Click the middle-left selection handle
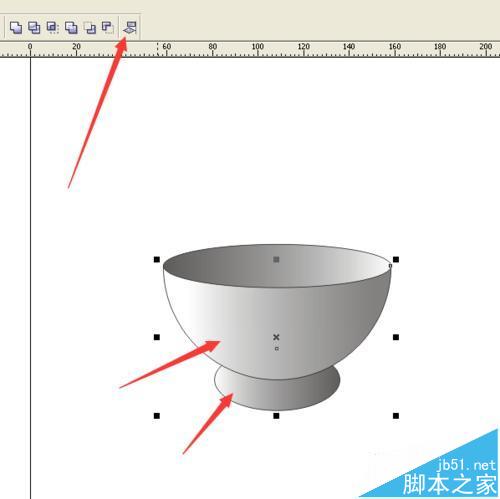Image resolution: width=500 pixels, height=499 pixels. tap(157, 337)
